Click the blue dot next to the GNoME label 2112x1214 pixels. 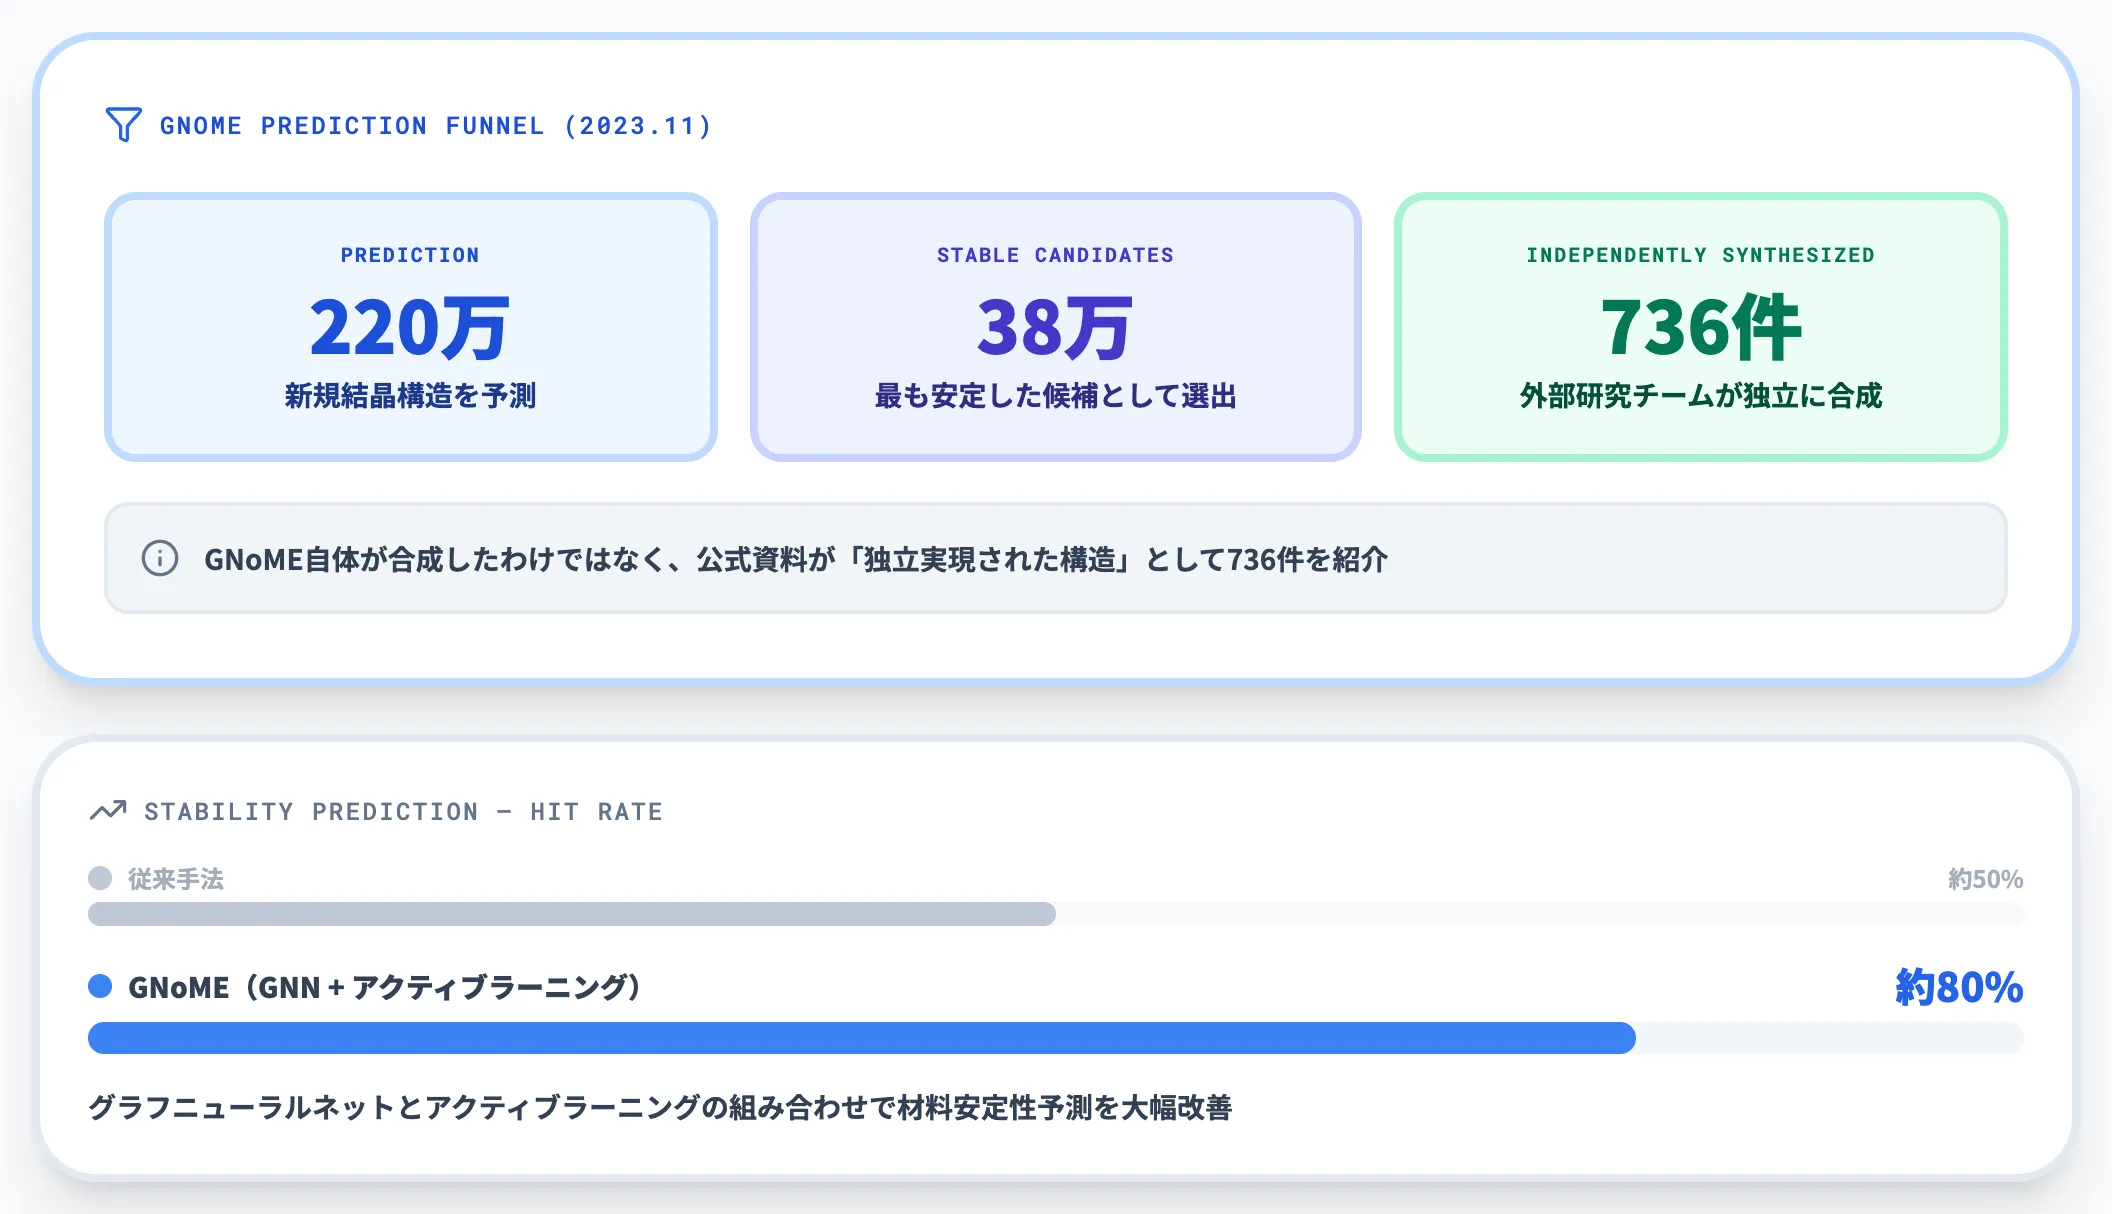tap(100, 986)
